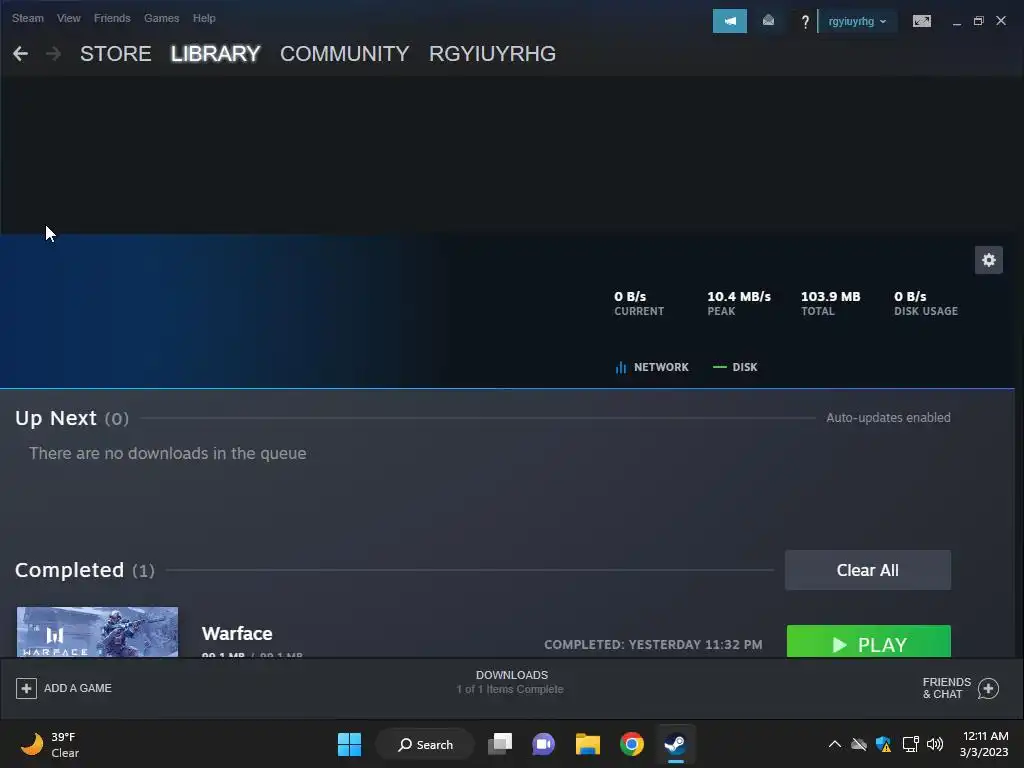Open the clock and date panel
1024x768 pixels.
coord(984,744)
